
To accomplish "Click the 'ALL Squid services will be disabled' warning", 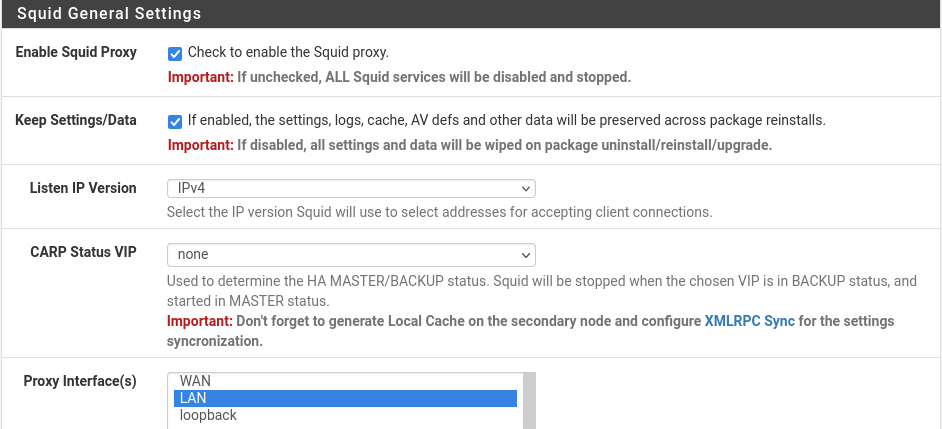I will coord(434,78).
